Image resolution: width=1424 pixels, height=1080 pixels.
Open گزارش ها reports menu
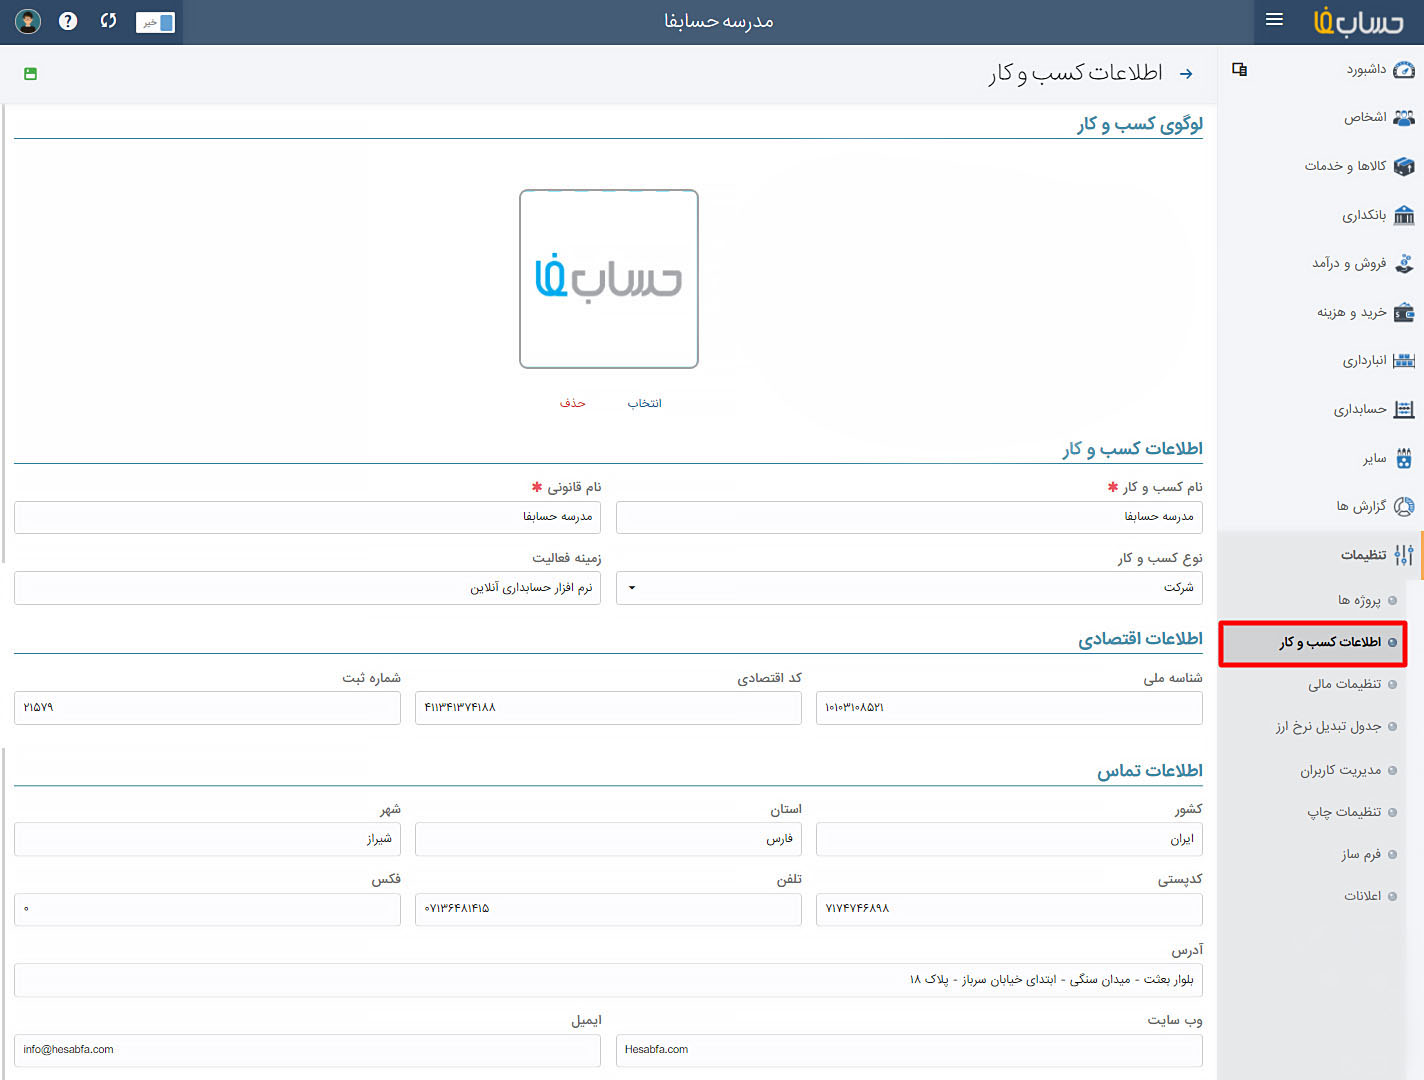[1375, 506]
